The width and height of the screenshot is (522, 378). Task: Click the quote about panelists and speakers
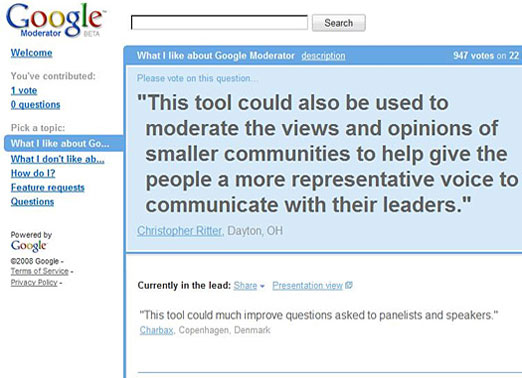click(319, 315)
